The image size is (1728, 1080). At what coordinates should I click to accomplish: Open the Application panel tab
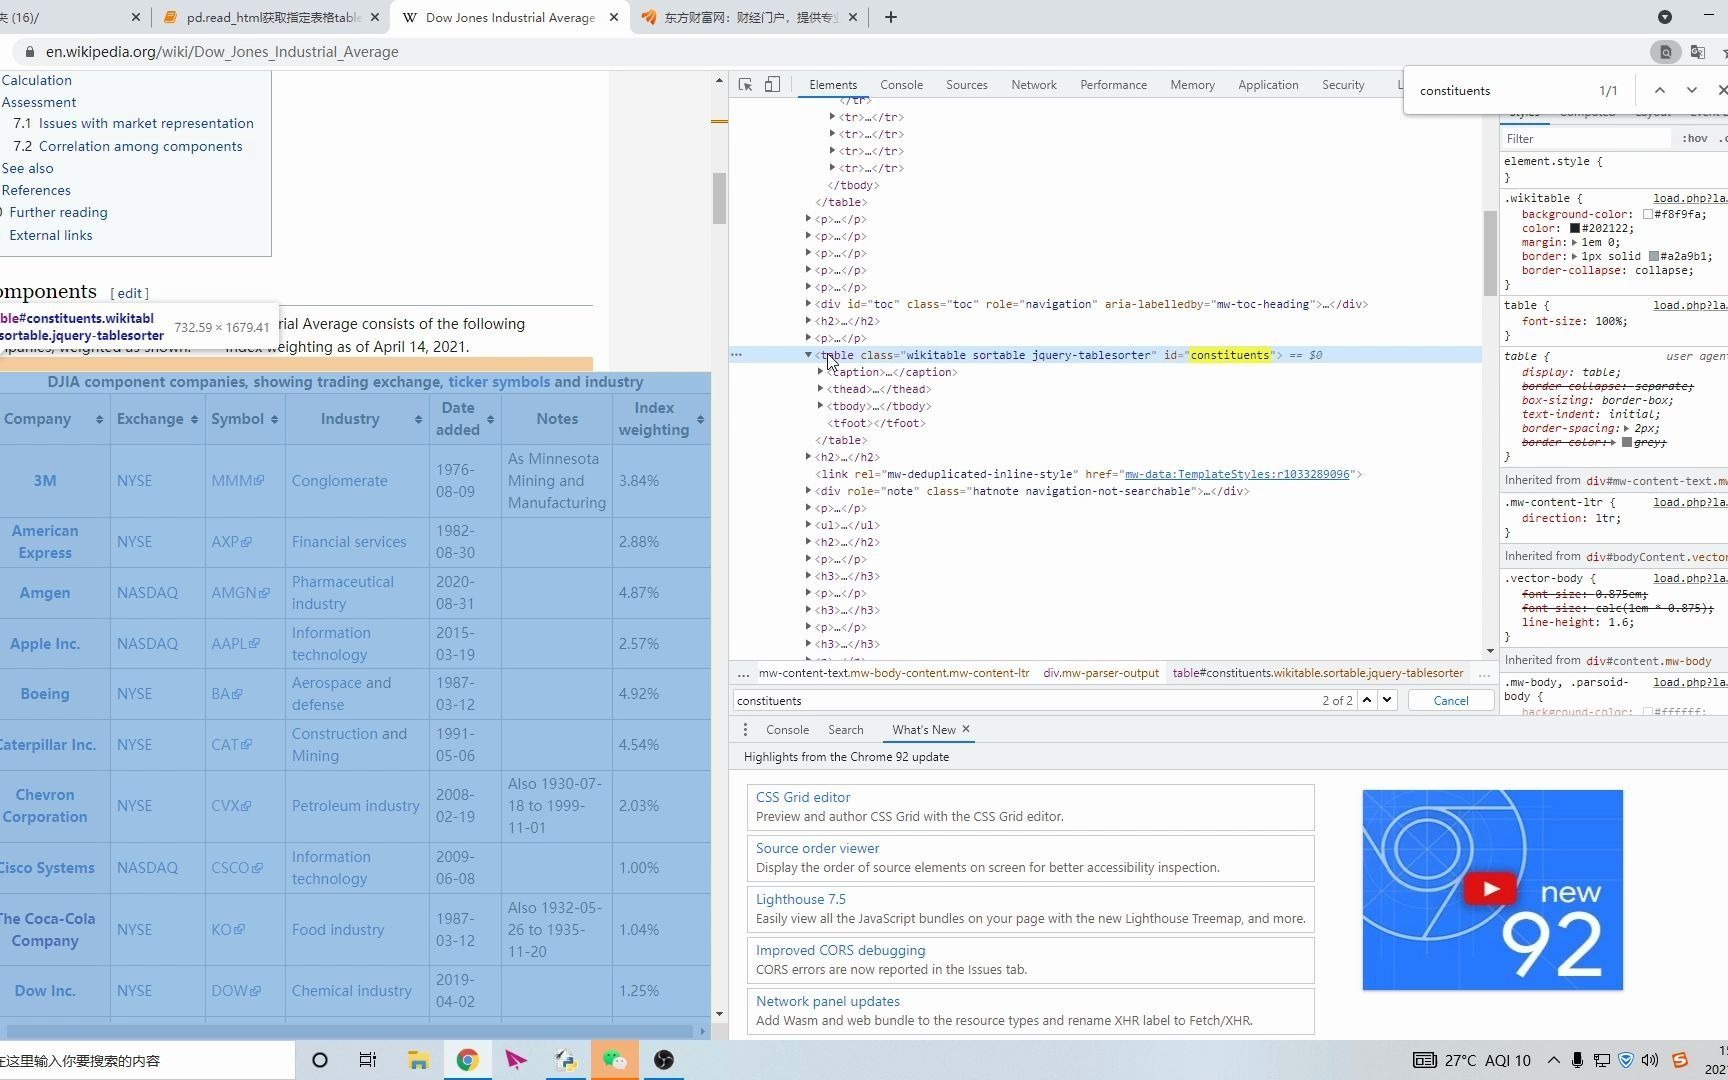(x=1268, y=85)
